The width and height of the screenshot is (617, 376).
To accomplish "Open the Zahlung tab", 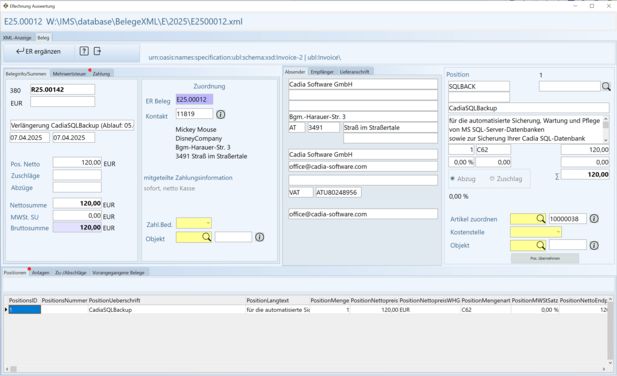I will [x=101, y=74].
